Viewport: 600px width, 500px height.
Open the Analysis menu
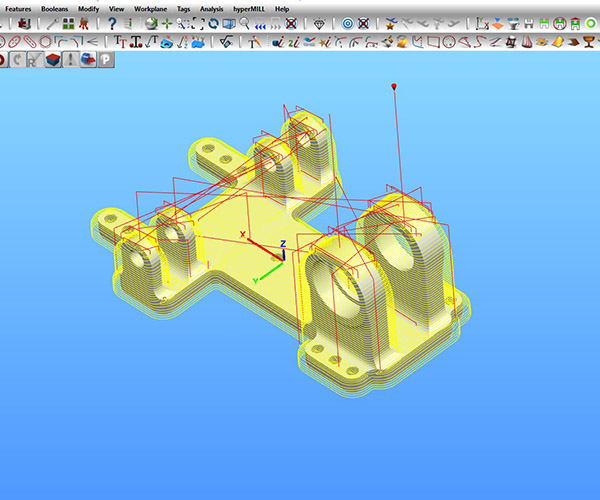click(211, 8)
